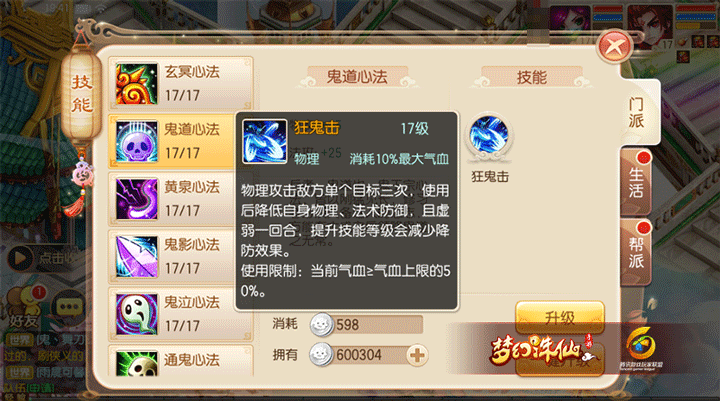This screenshot has width=720, height=401.
Task: Select the 通鬼心法 green skull icon
Action: [136, 364]
